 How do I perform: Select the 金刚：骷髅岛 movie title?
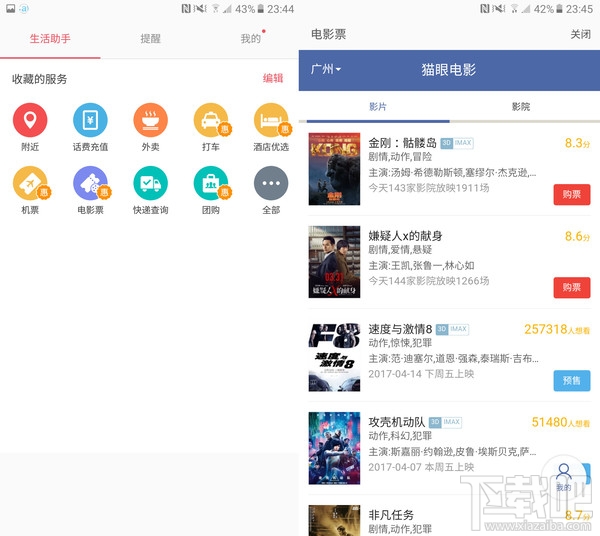pos(402,143)
